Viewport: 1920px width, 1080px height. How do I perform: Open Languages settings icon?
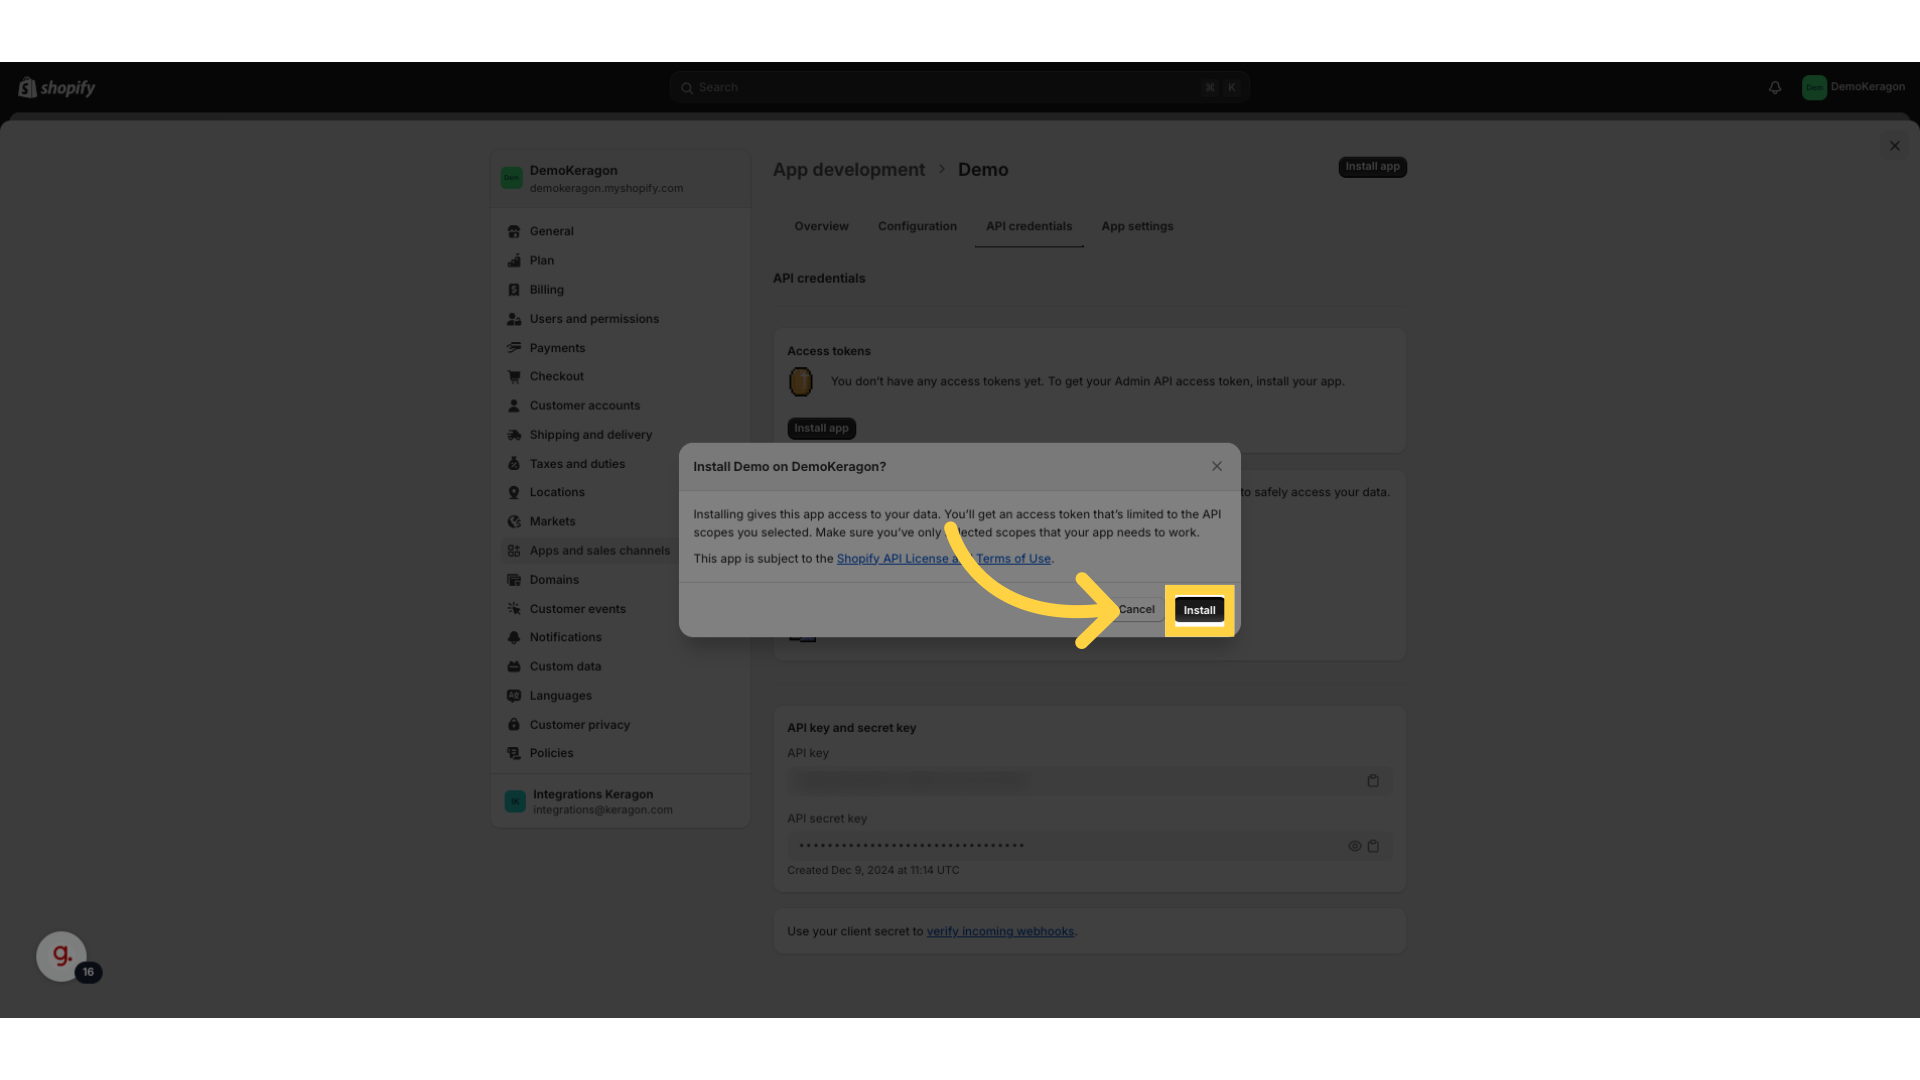point(514,696)
